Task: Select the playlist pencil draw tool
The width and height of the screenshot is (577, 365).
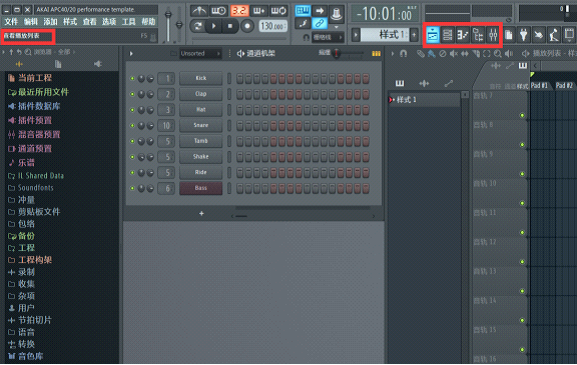Action: 420,54
